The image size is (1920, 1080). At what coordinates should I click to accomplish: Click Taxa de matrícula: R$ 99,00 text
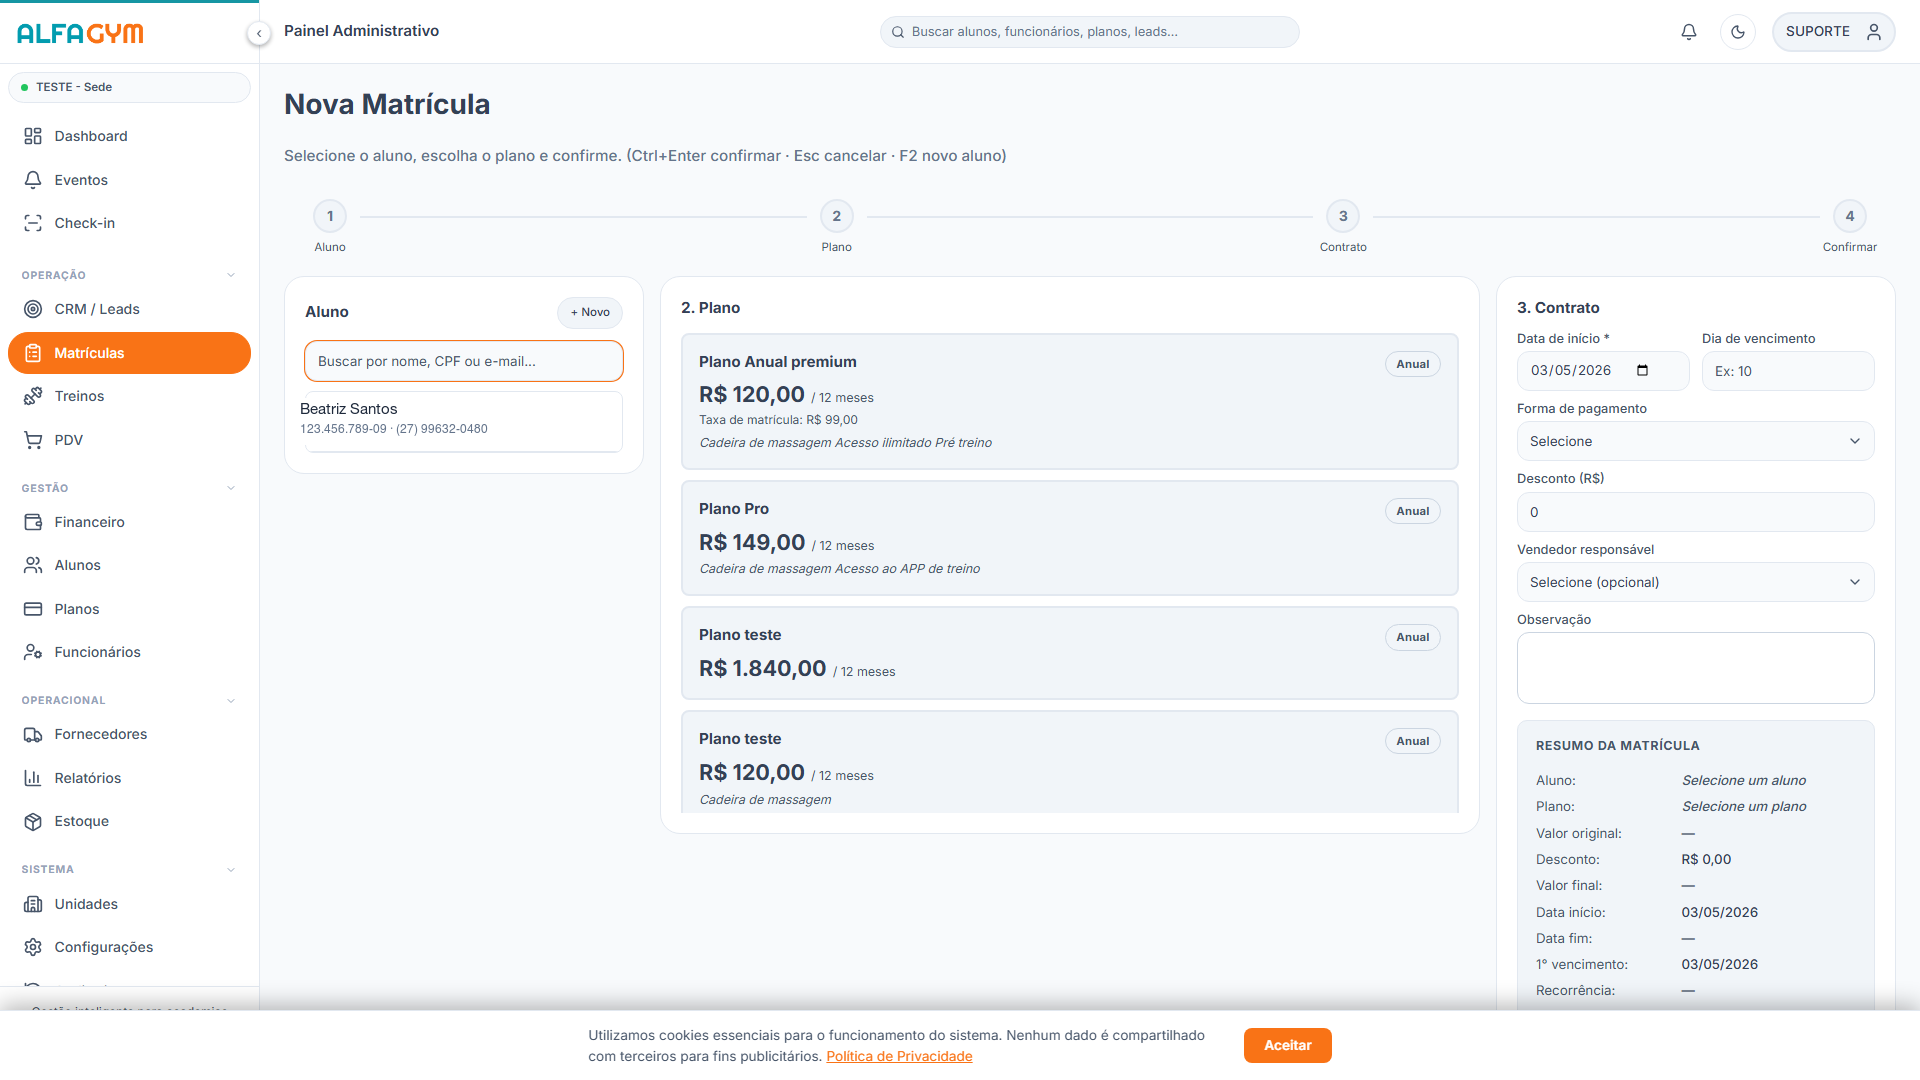click(x=778, y=420)
